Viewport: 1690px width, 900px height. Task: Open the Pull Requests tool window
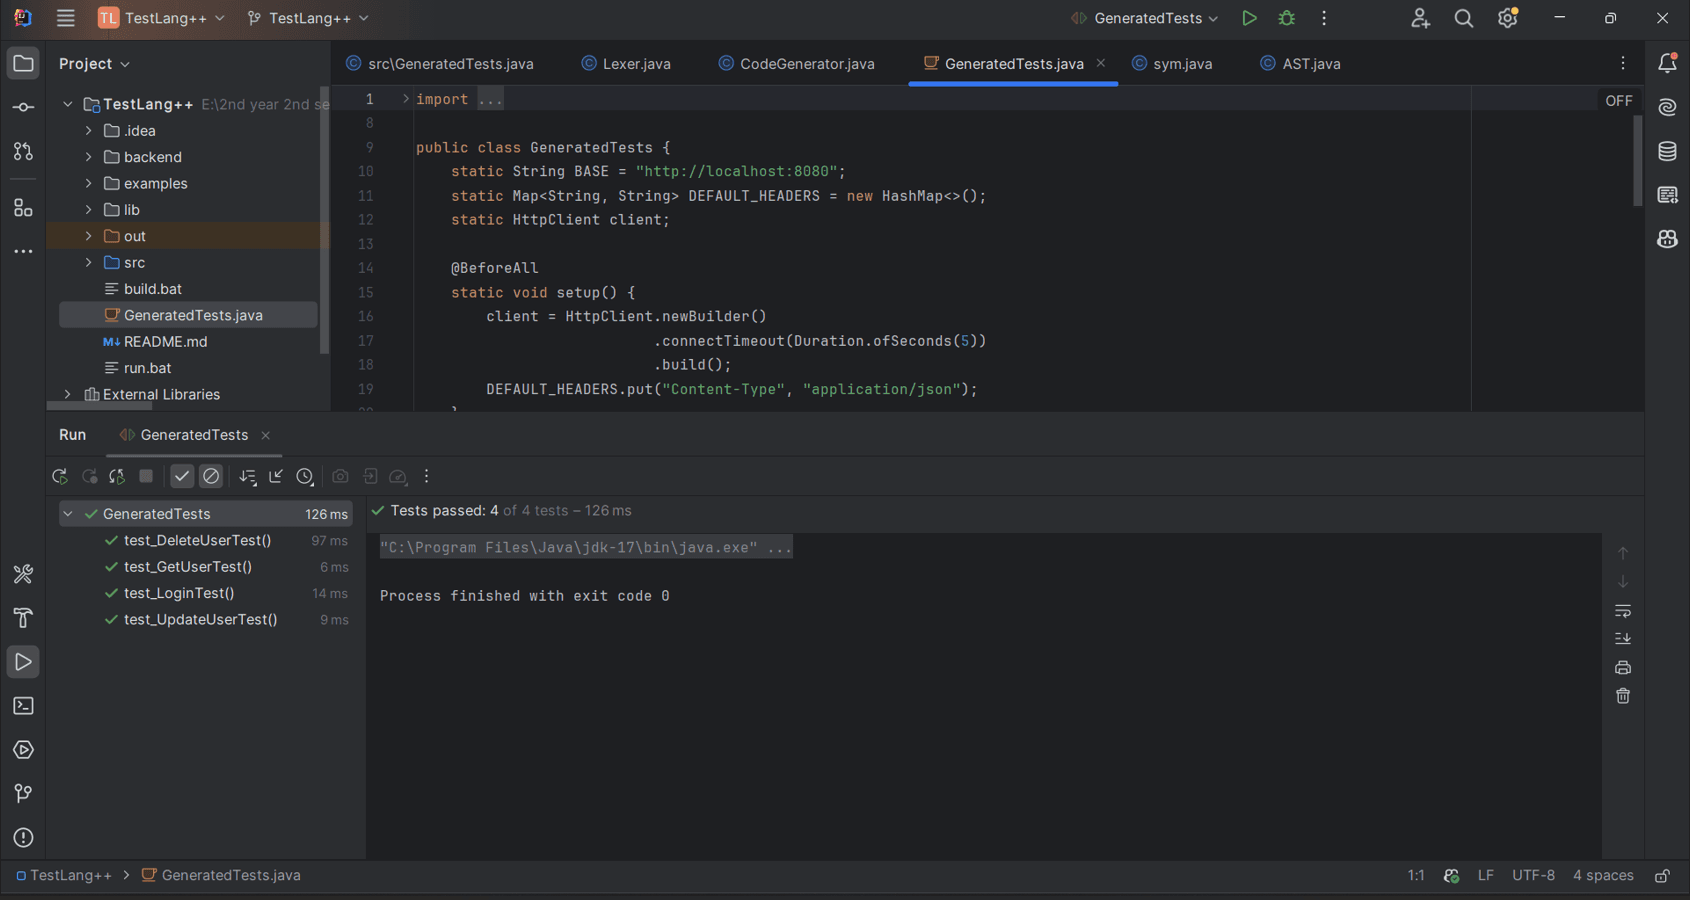click(x=23, y=151)
